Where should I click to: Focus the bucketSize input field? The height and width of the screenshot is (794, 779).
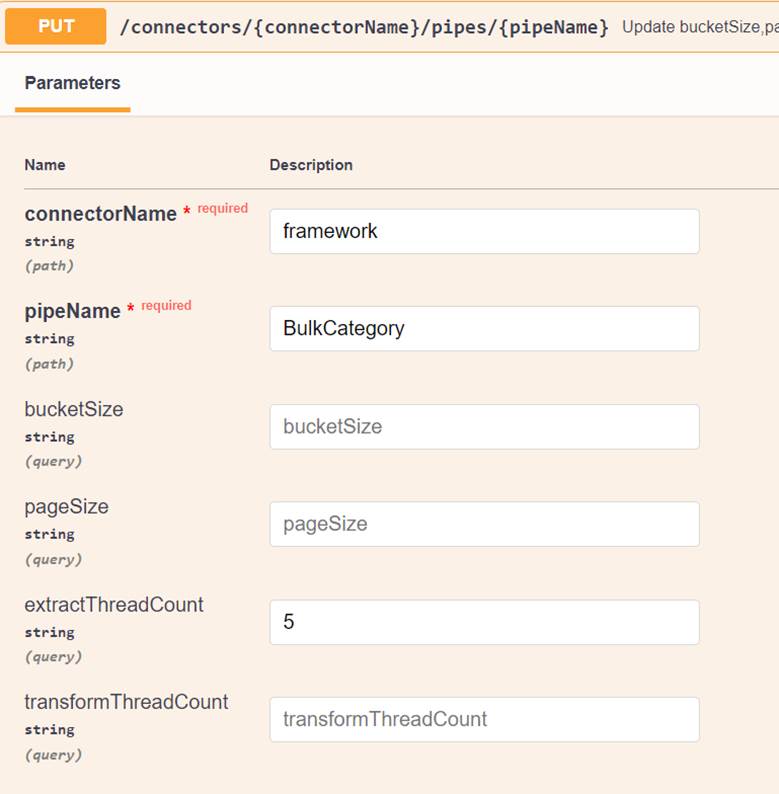(x=485, y=427)
